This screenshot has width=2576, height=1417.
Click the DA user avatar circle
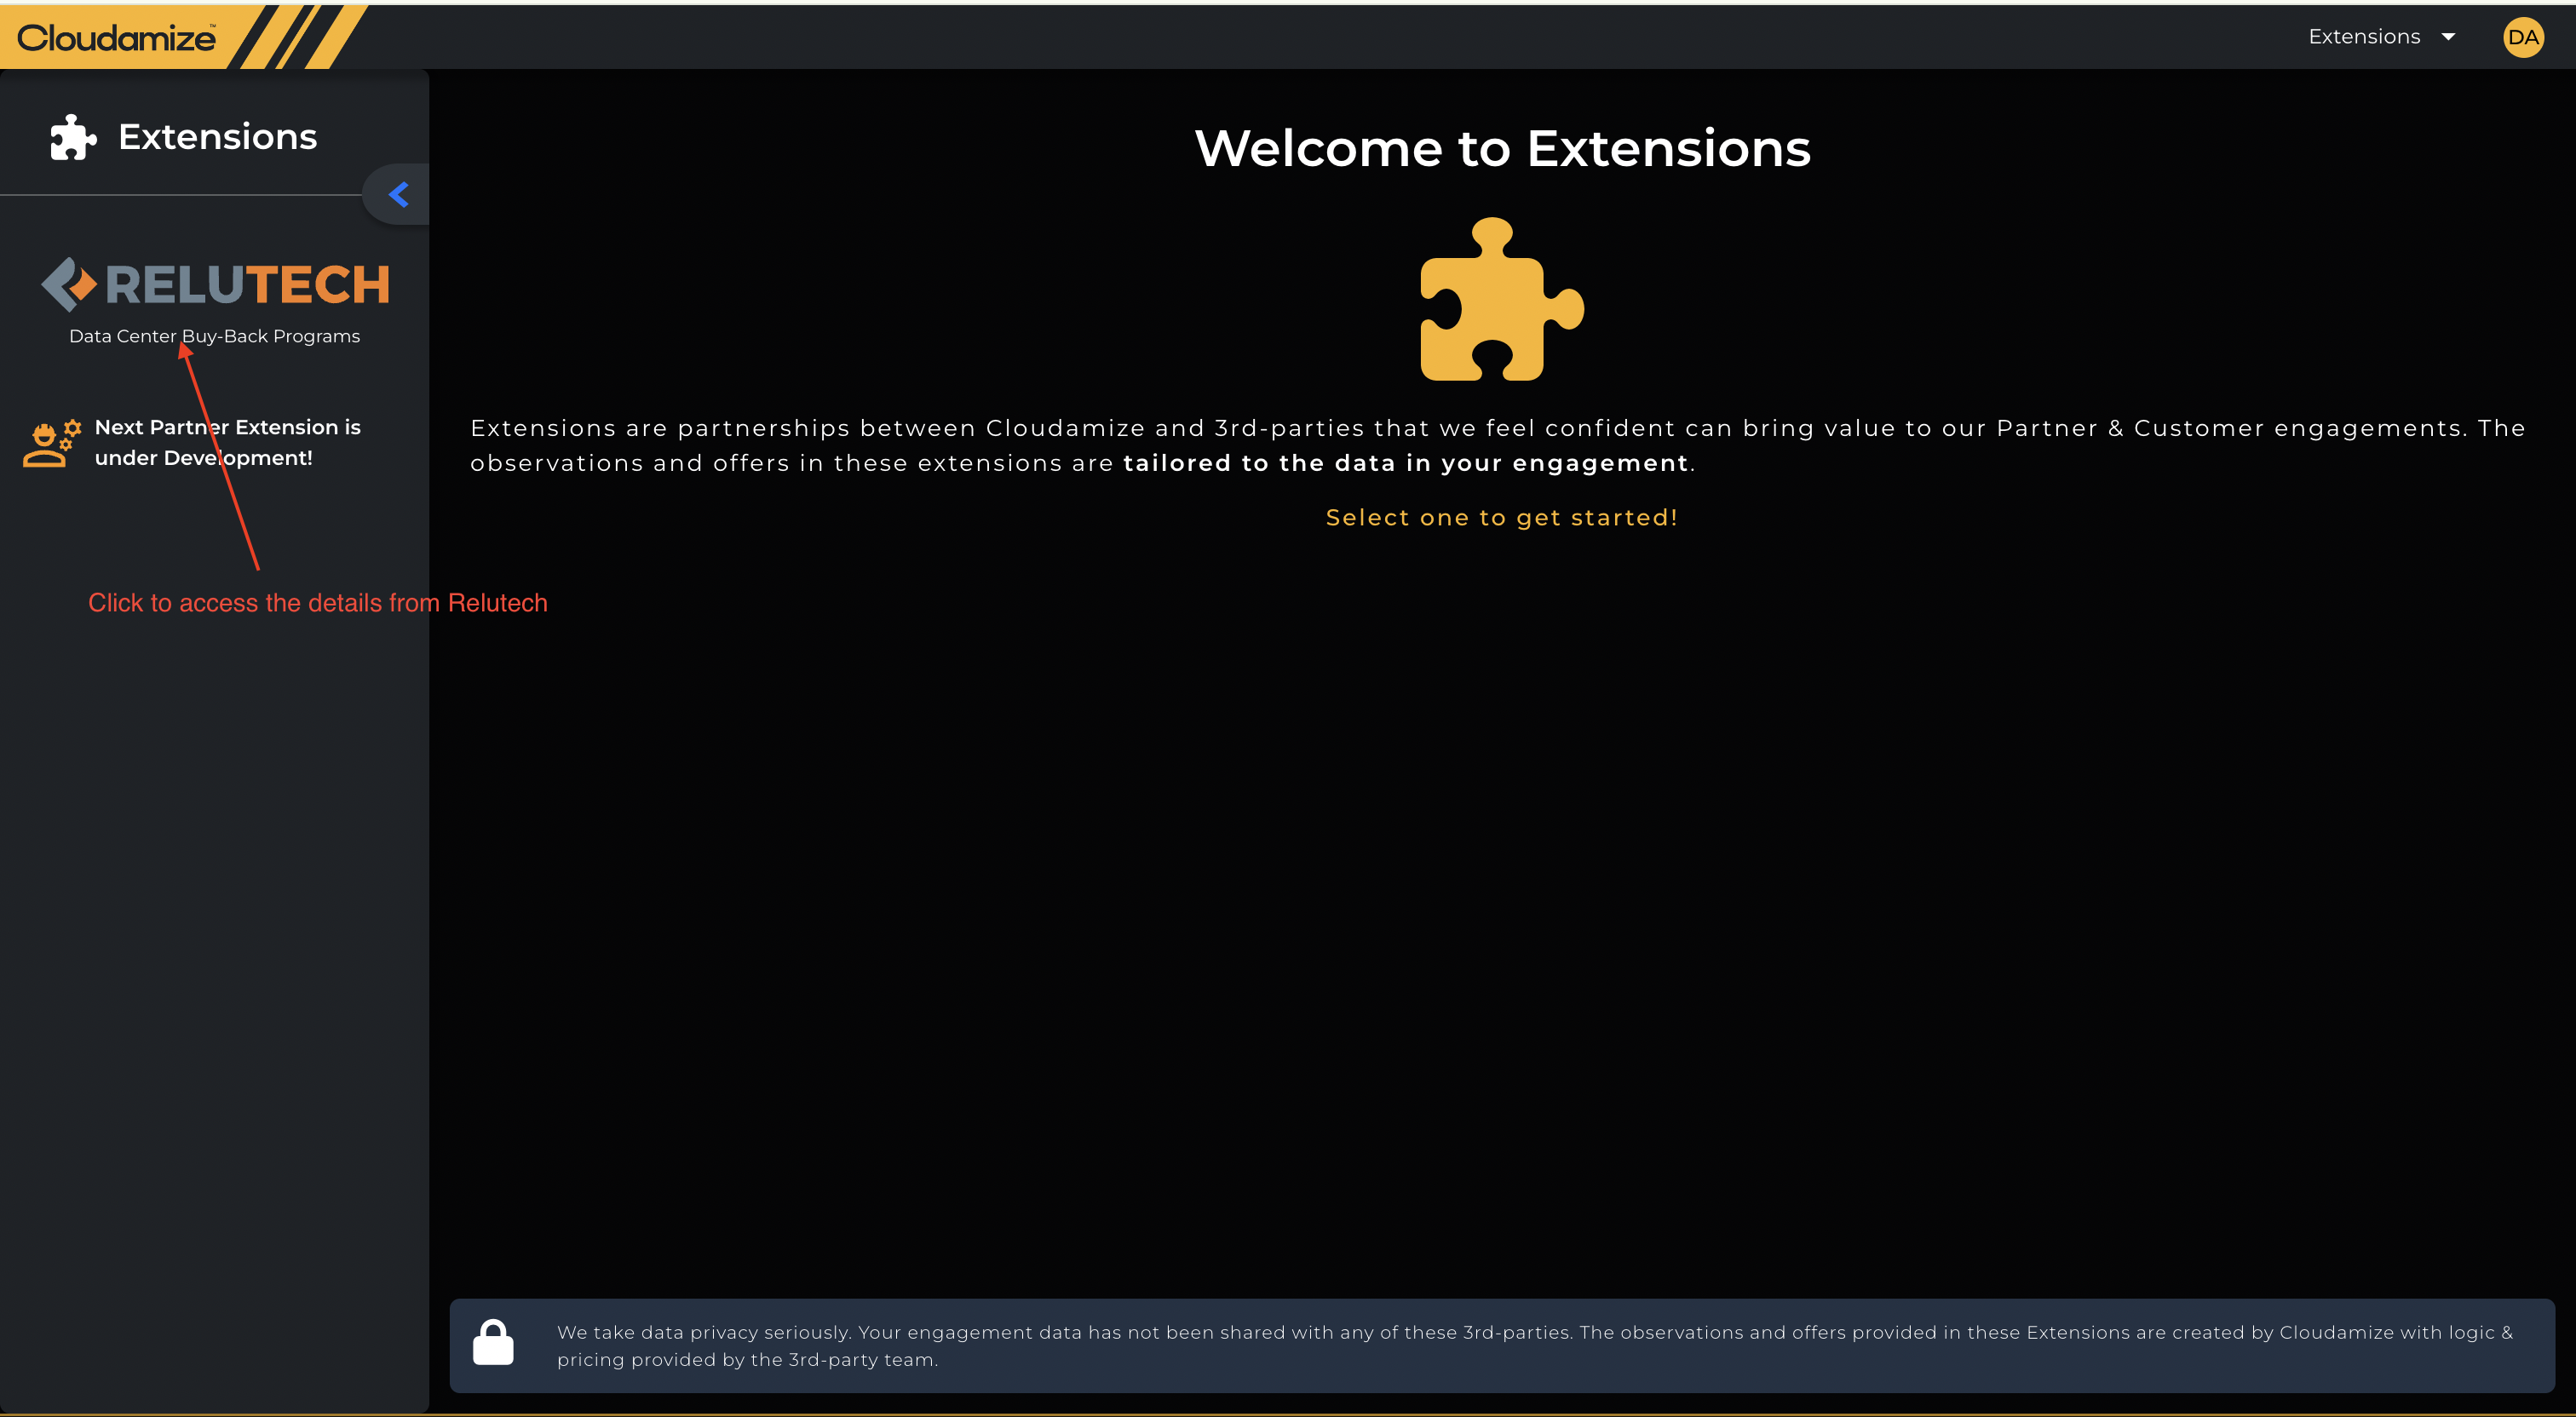(x=2523, y=37)
